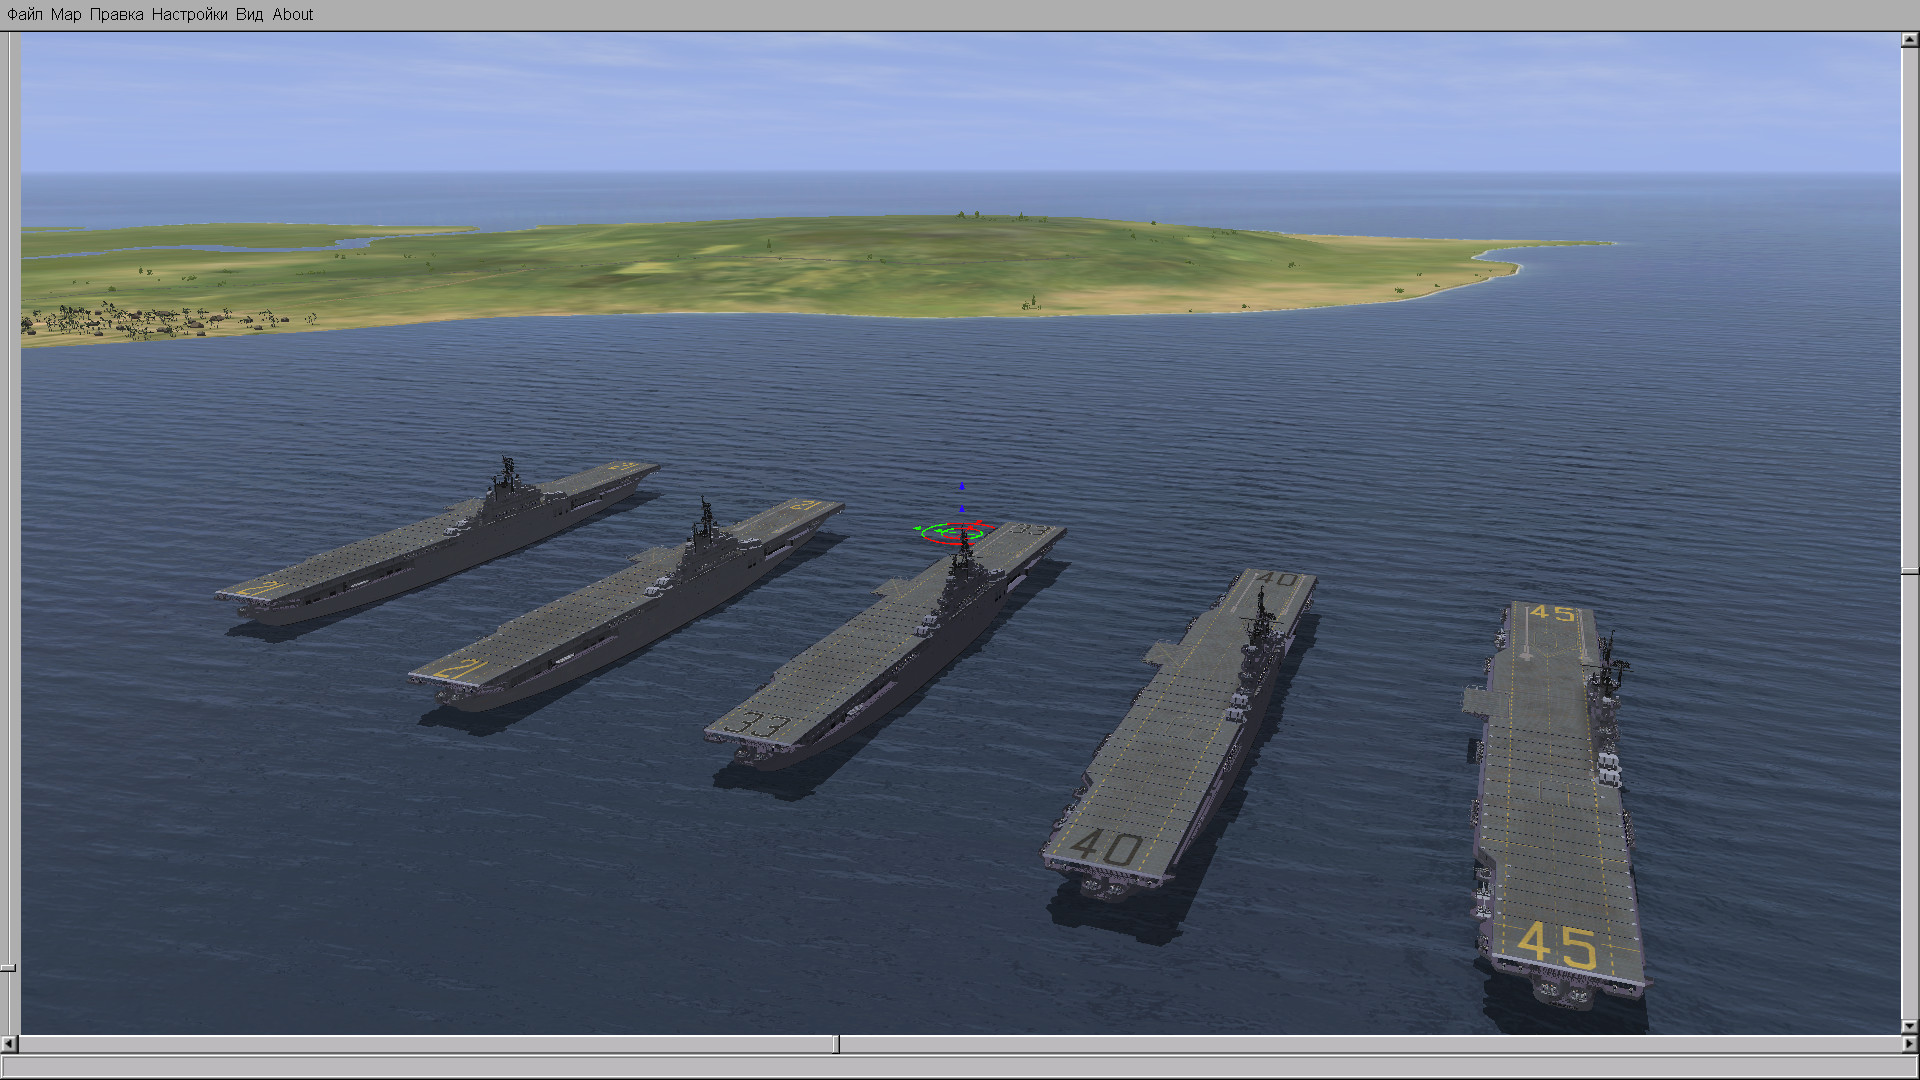Open the Правка menu

pyautogui.click(x=116, y=14)
